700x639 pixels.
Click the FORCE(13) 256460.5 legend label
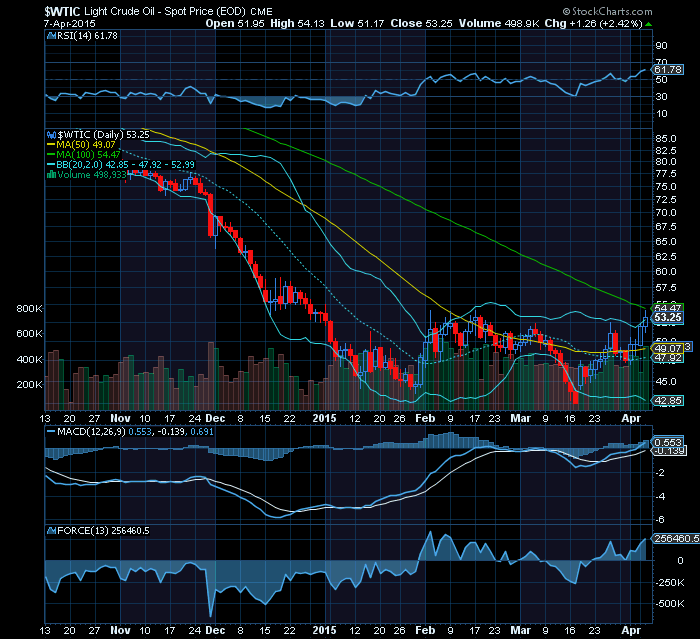point(103,530)
